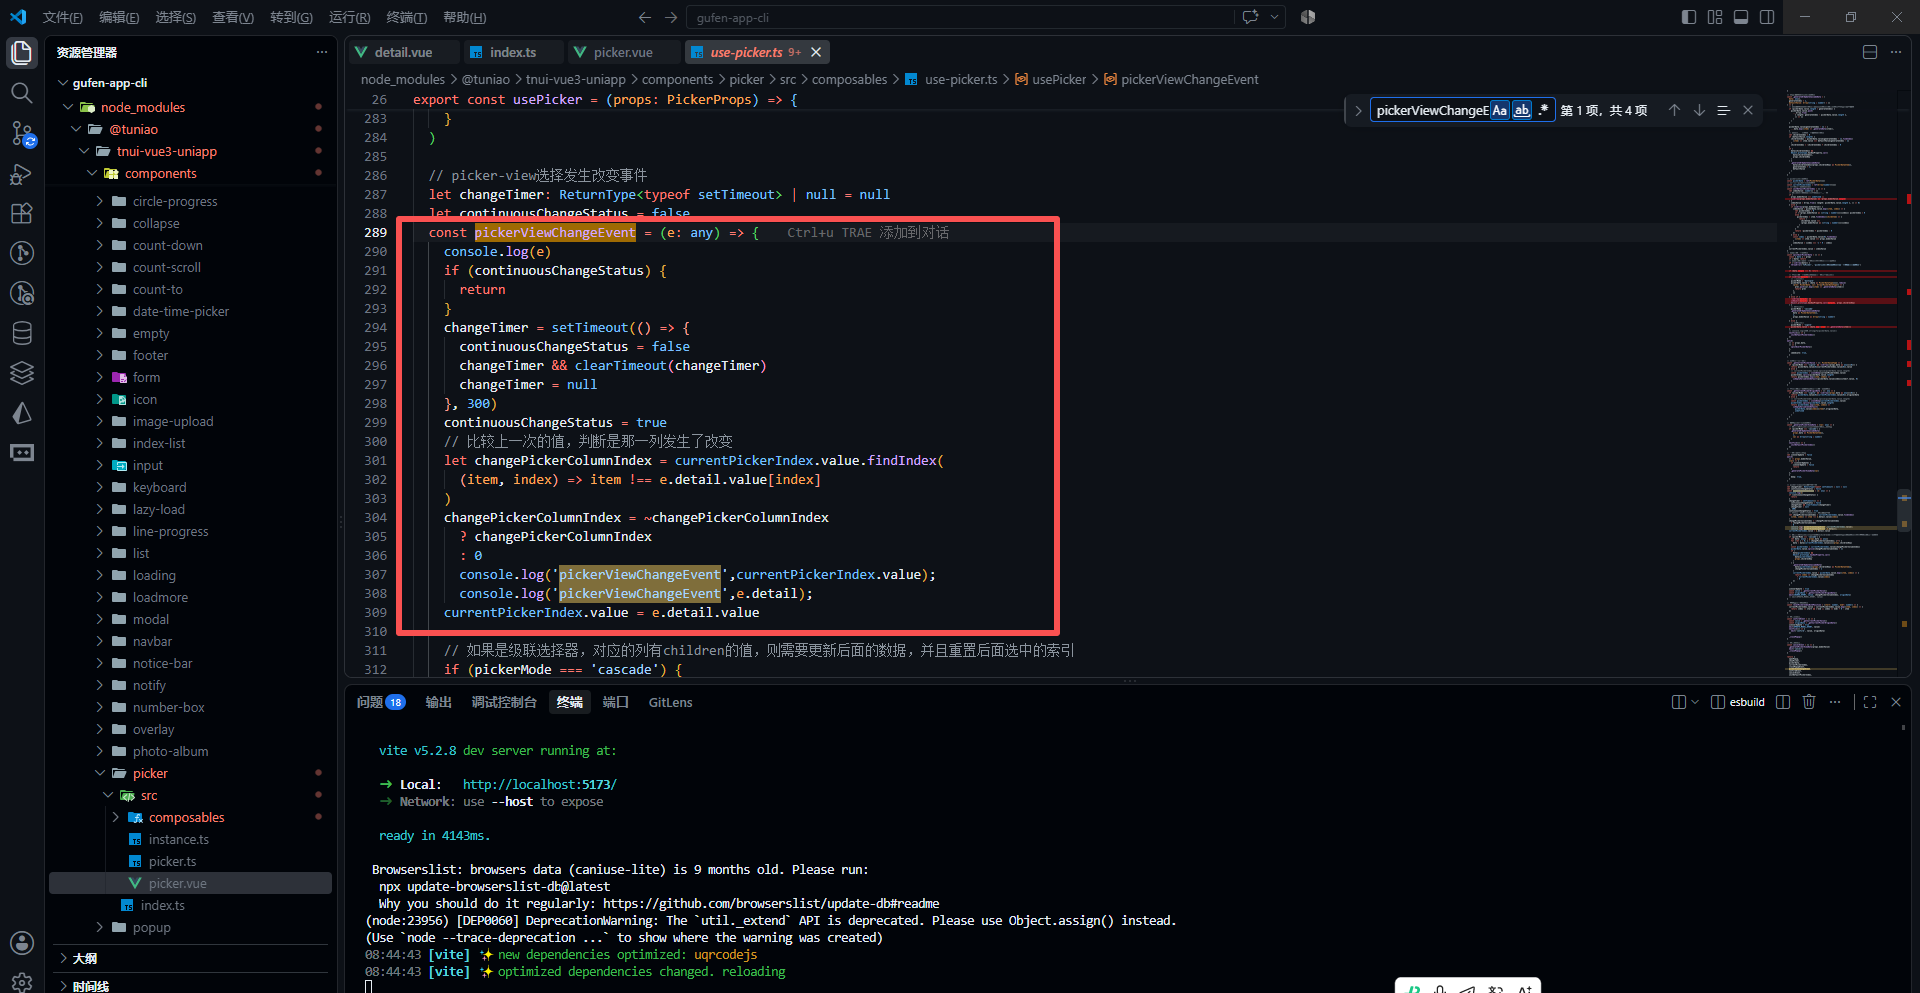1920x993 pixels.
Task: Collapse the @tuniao folder
Action: (x=76, y=129)
